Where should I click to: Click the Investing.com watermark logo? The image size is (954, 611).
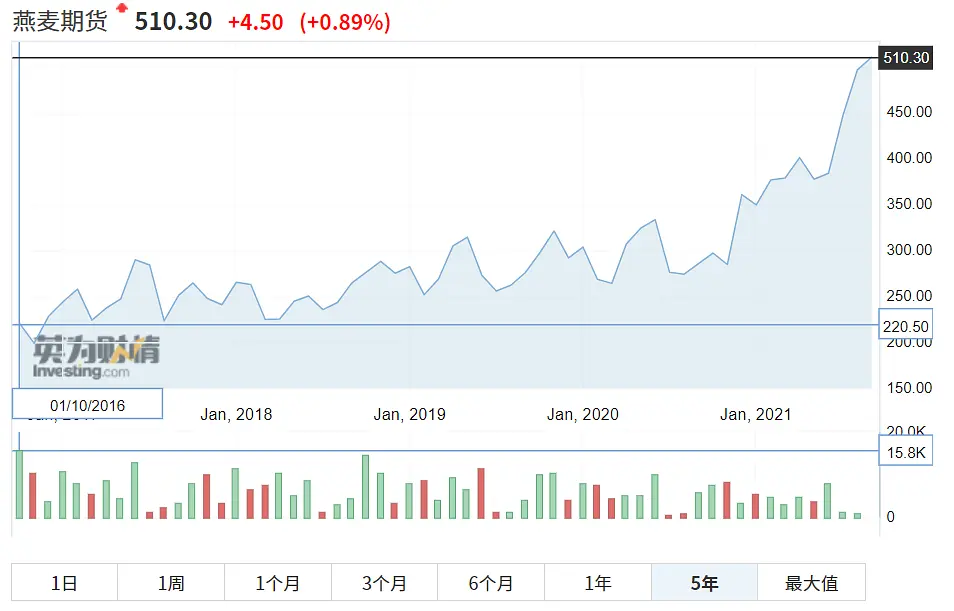[95, 357]
